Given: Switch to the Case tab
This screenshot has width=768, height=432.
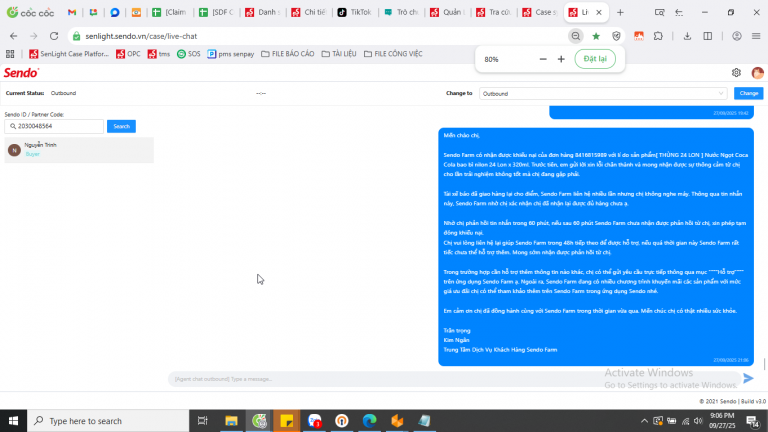Looking at the screenshot, I should (x=539, y=12).
